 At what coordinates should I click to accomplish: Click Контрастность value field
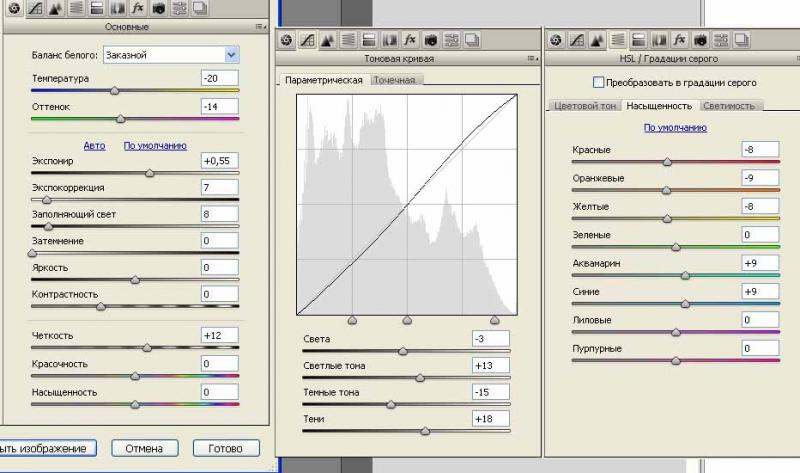click(220, 294)
